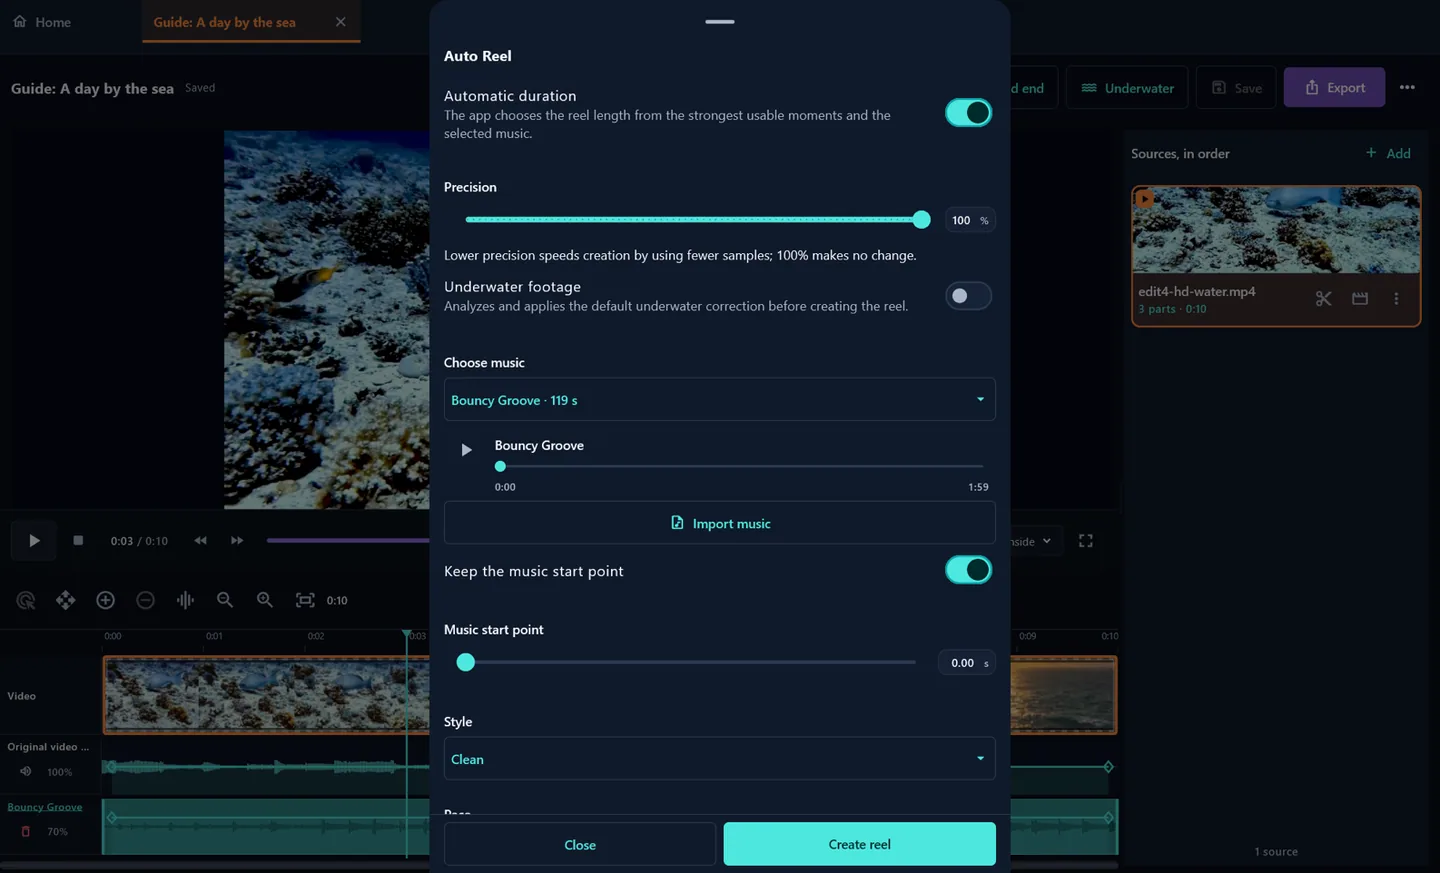Stop preview playback with the square icon

tap(78, 541)
